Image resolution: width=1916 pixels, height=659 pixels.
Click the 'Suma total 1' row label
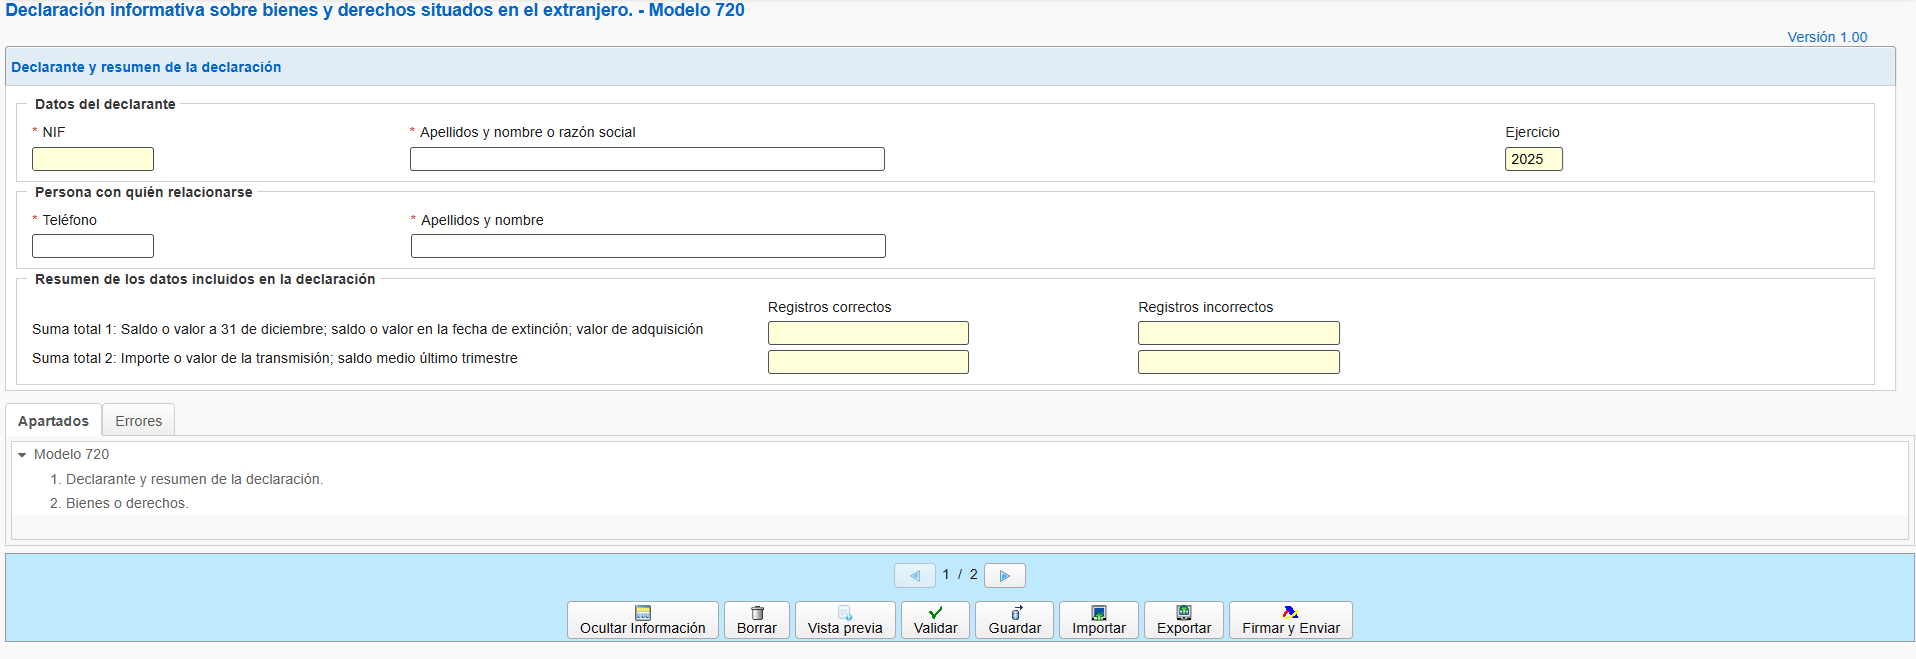367,329
